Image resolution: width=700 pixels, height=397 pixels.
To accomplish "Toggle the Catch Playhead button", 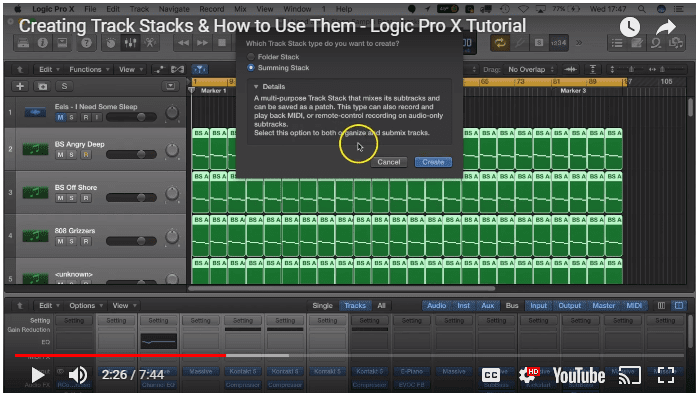I will (200, 69).
